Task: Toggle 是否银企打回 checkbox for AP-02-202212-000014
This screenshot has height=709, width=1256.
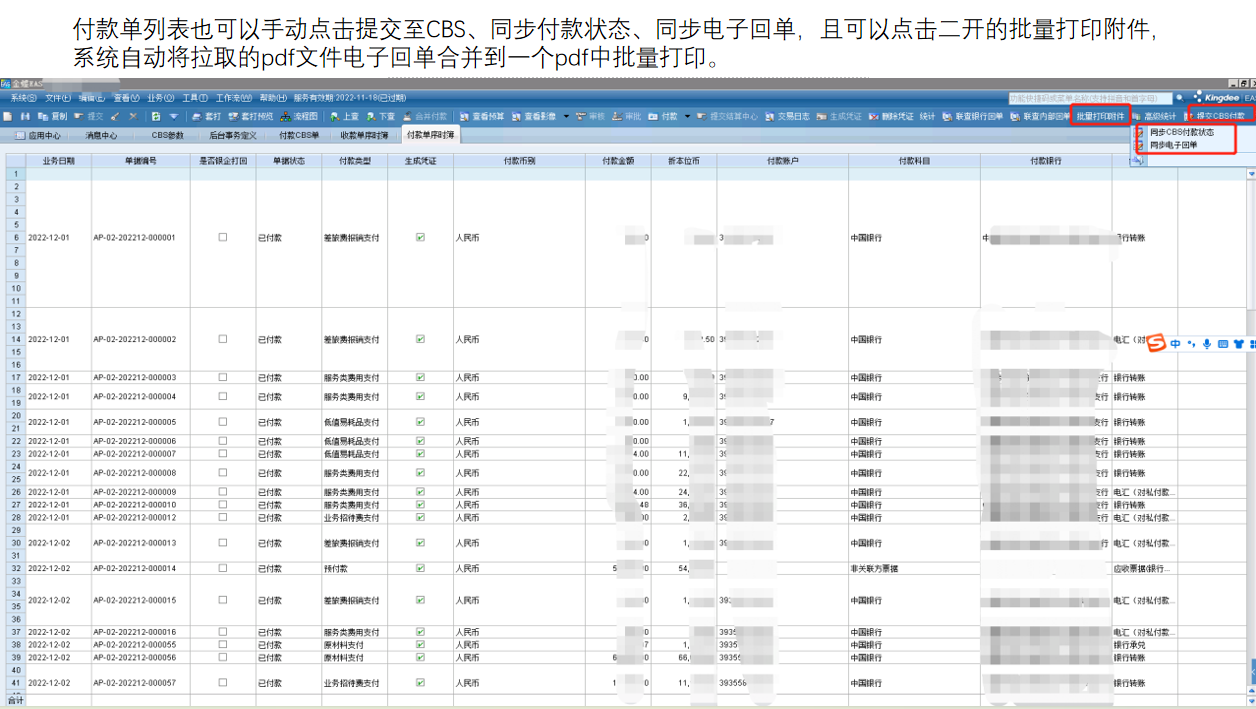Action: [223, 568]
